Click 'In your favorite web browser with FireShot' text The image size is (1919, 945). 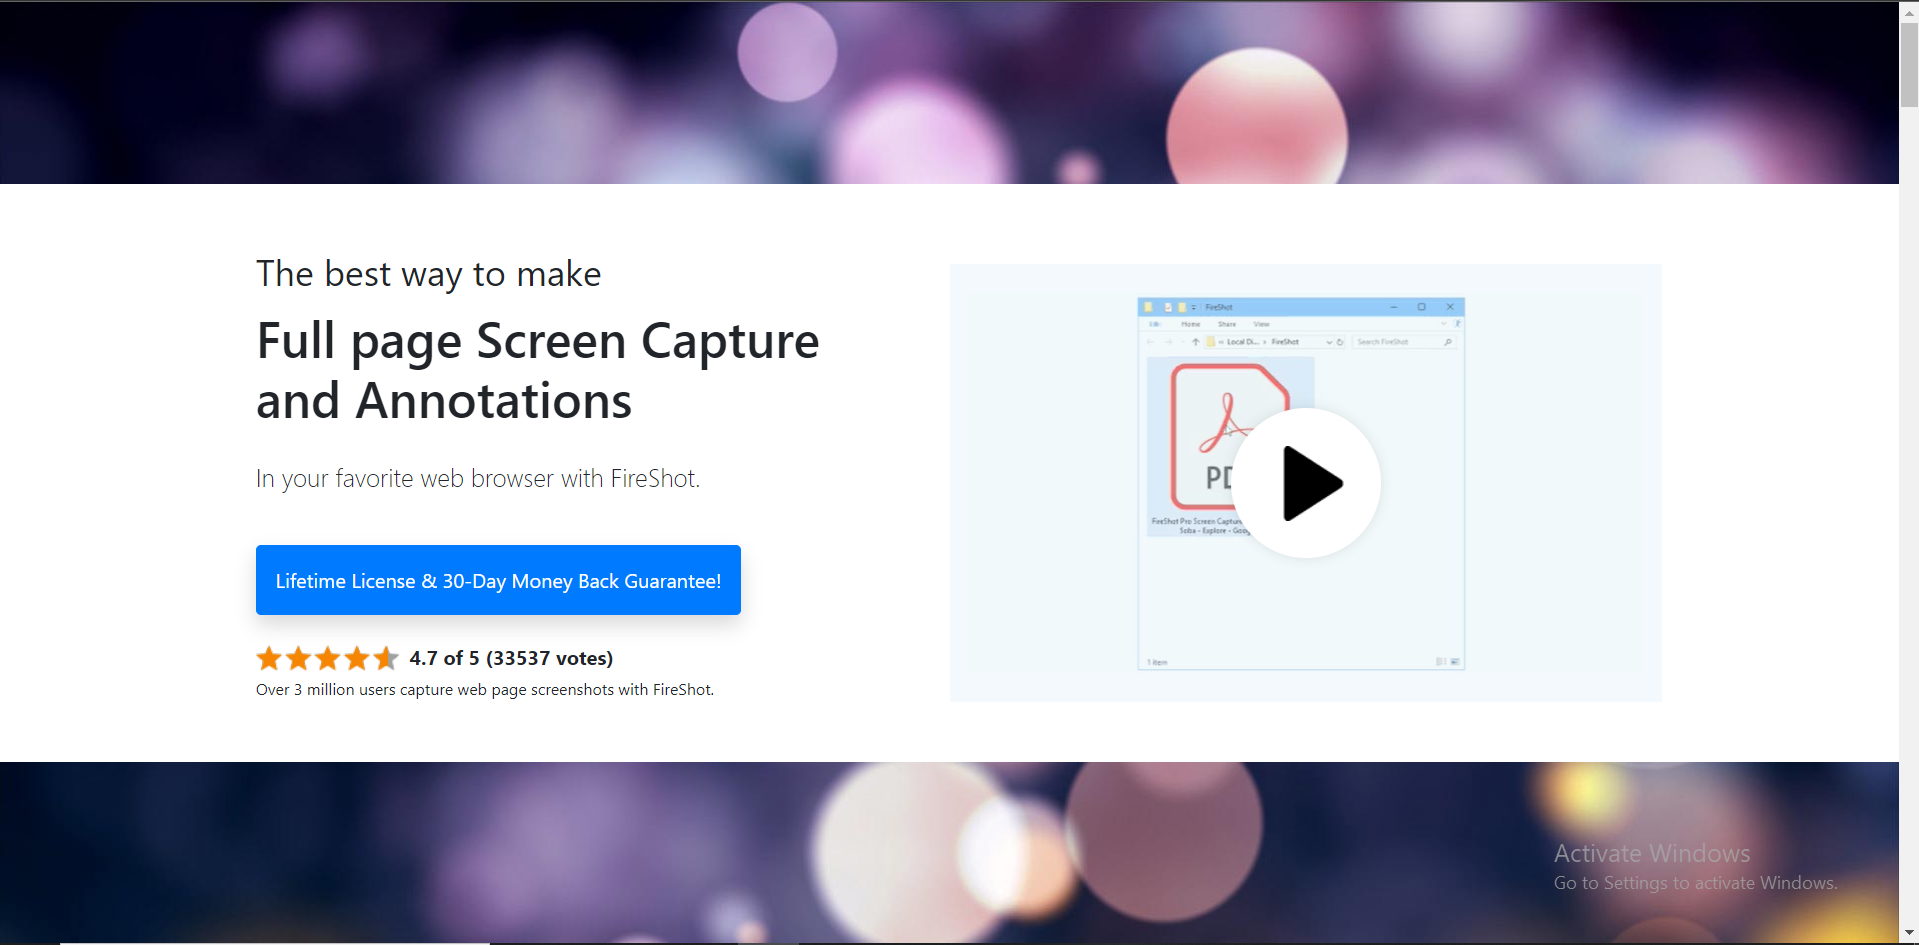478,479
